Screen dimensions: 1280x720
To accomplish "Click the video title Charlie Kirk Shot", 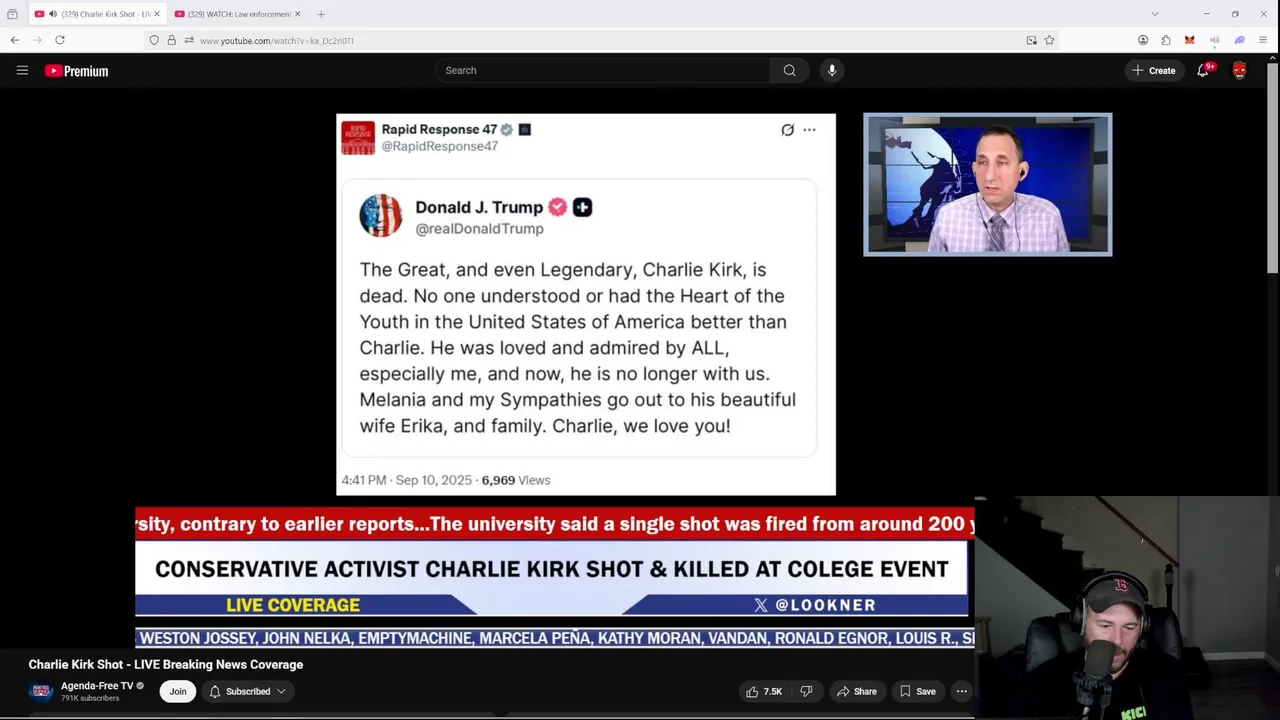I will (166, 664).
